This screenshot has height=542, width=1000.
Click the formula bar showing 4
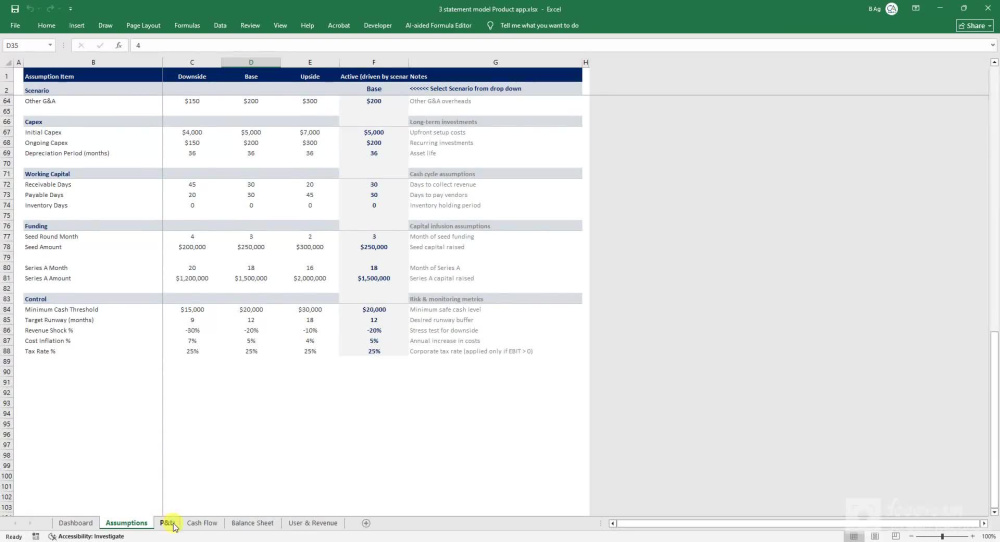click(558, 45)
